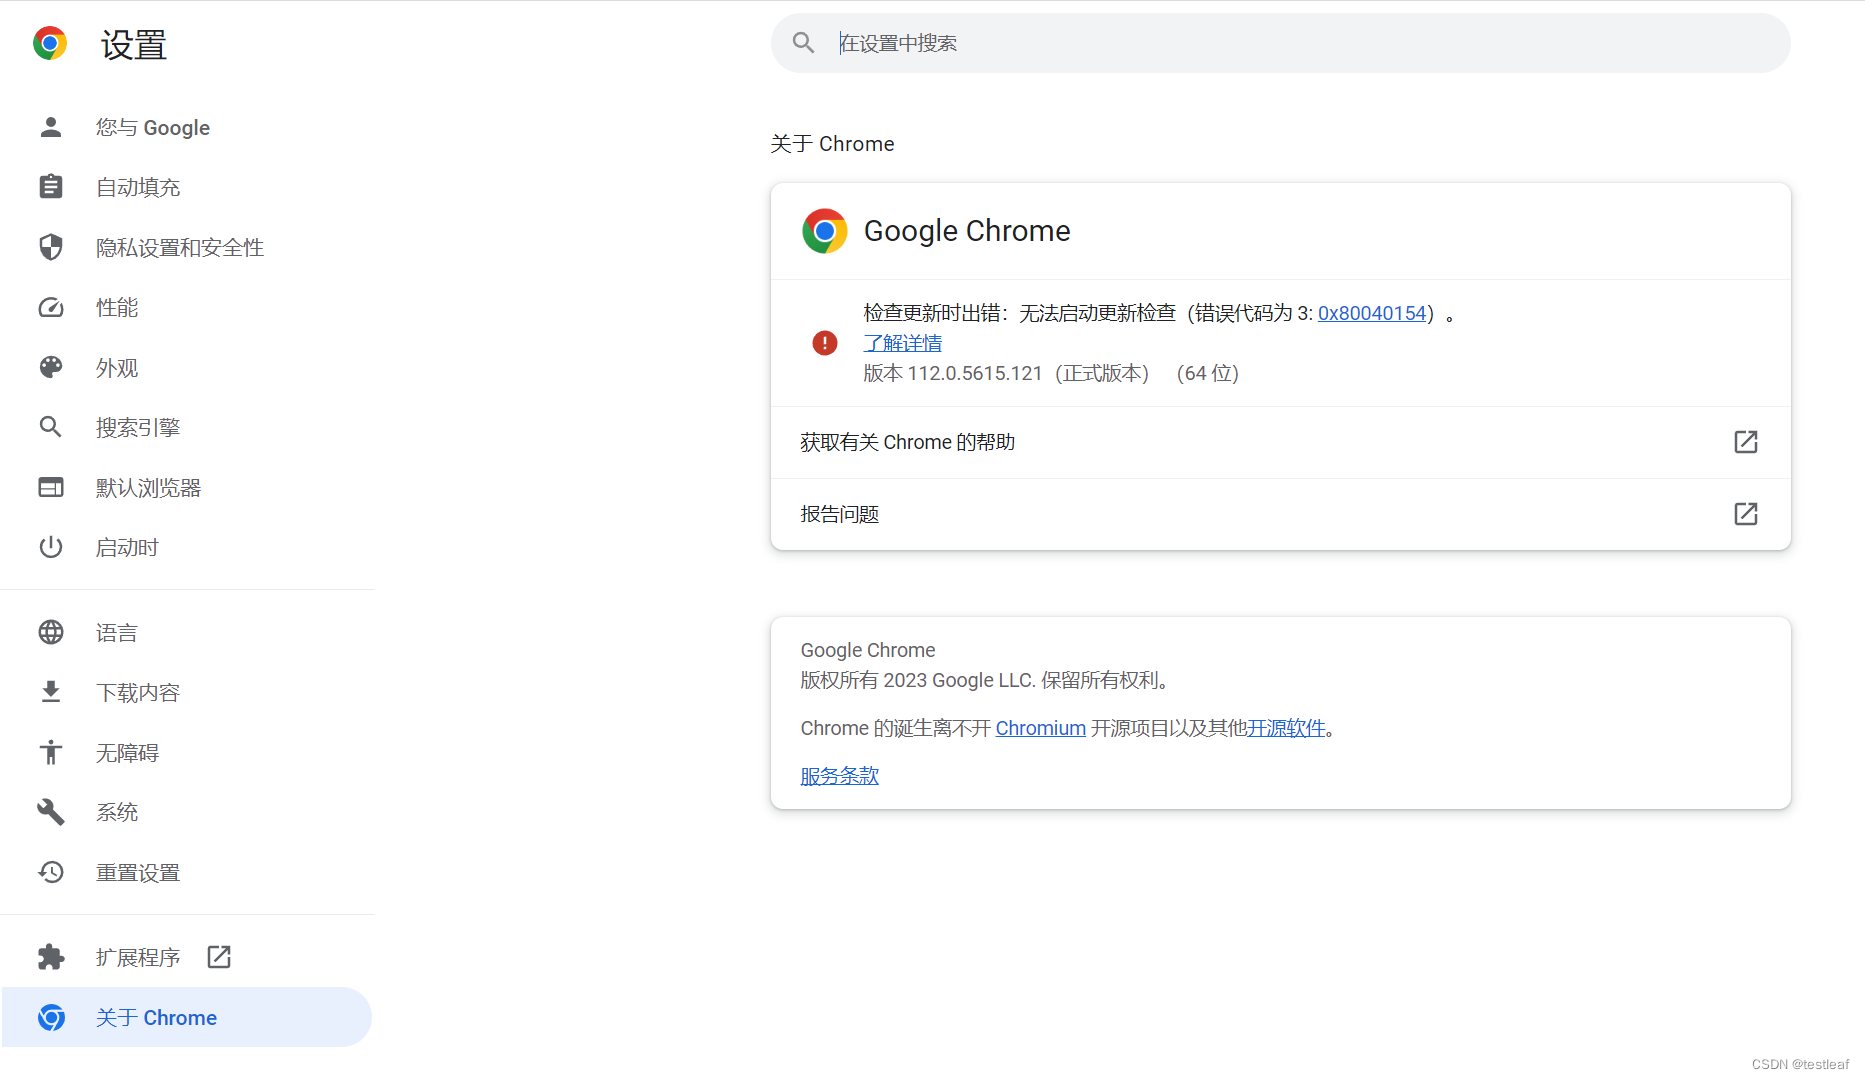Open the 报告问题 row

(x=1280, y=514)
